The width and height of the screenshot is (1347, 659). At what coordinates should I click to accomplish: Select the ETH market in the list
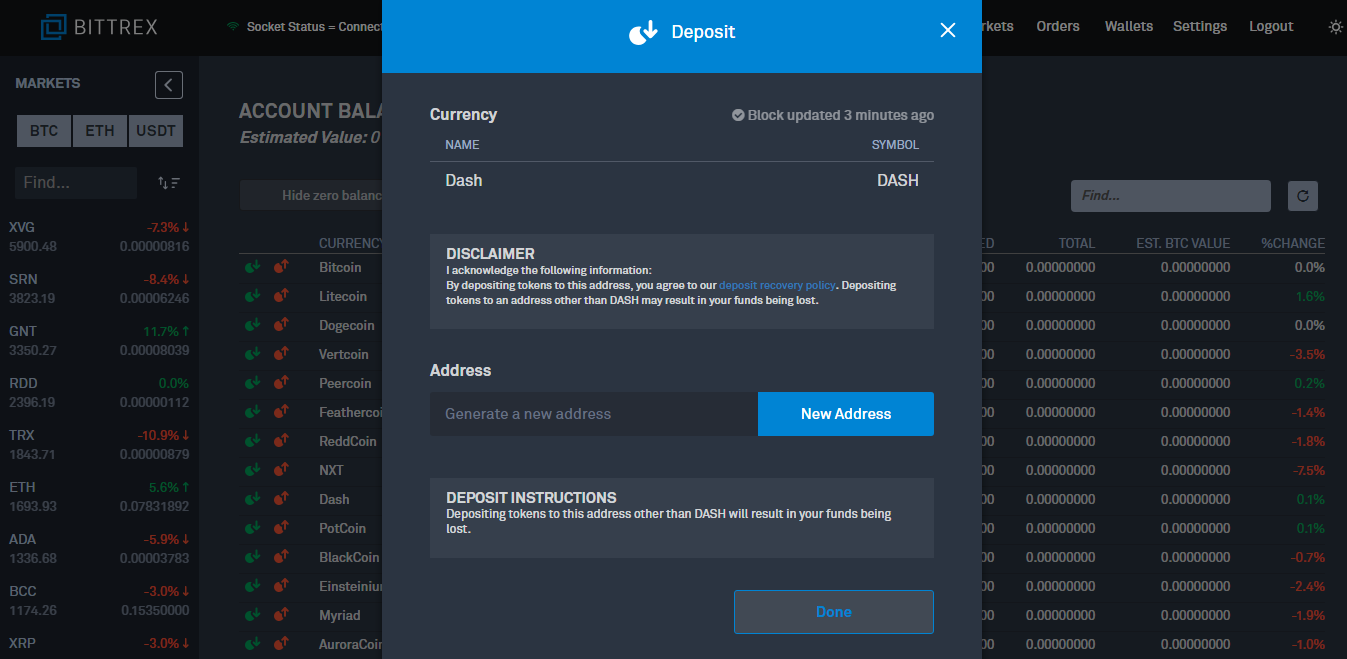tap(99, 496)
